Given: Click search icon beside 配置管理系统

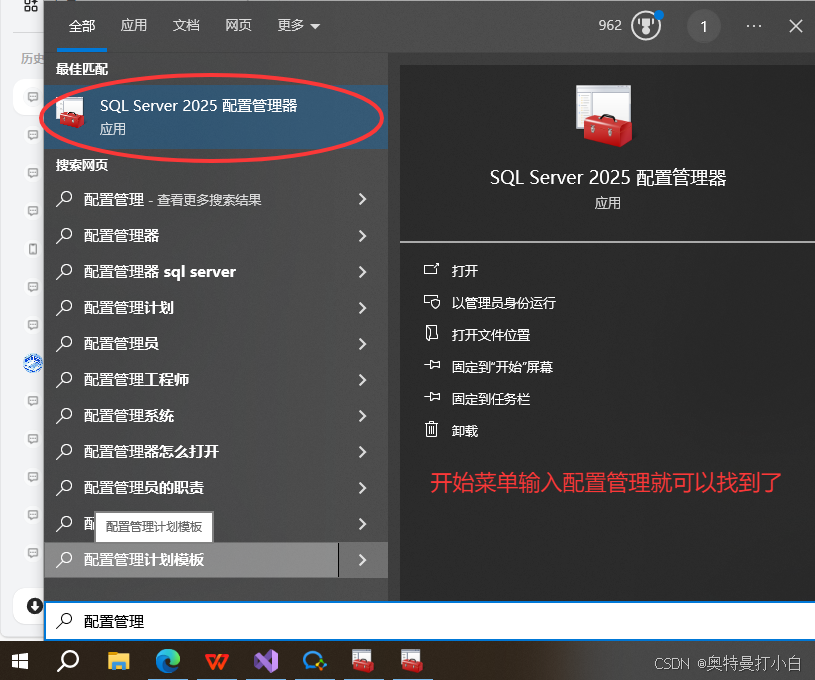Looking at the screenshot, I should 64,415.
